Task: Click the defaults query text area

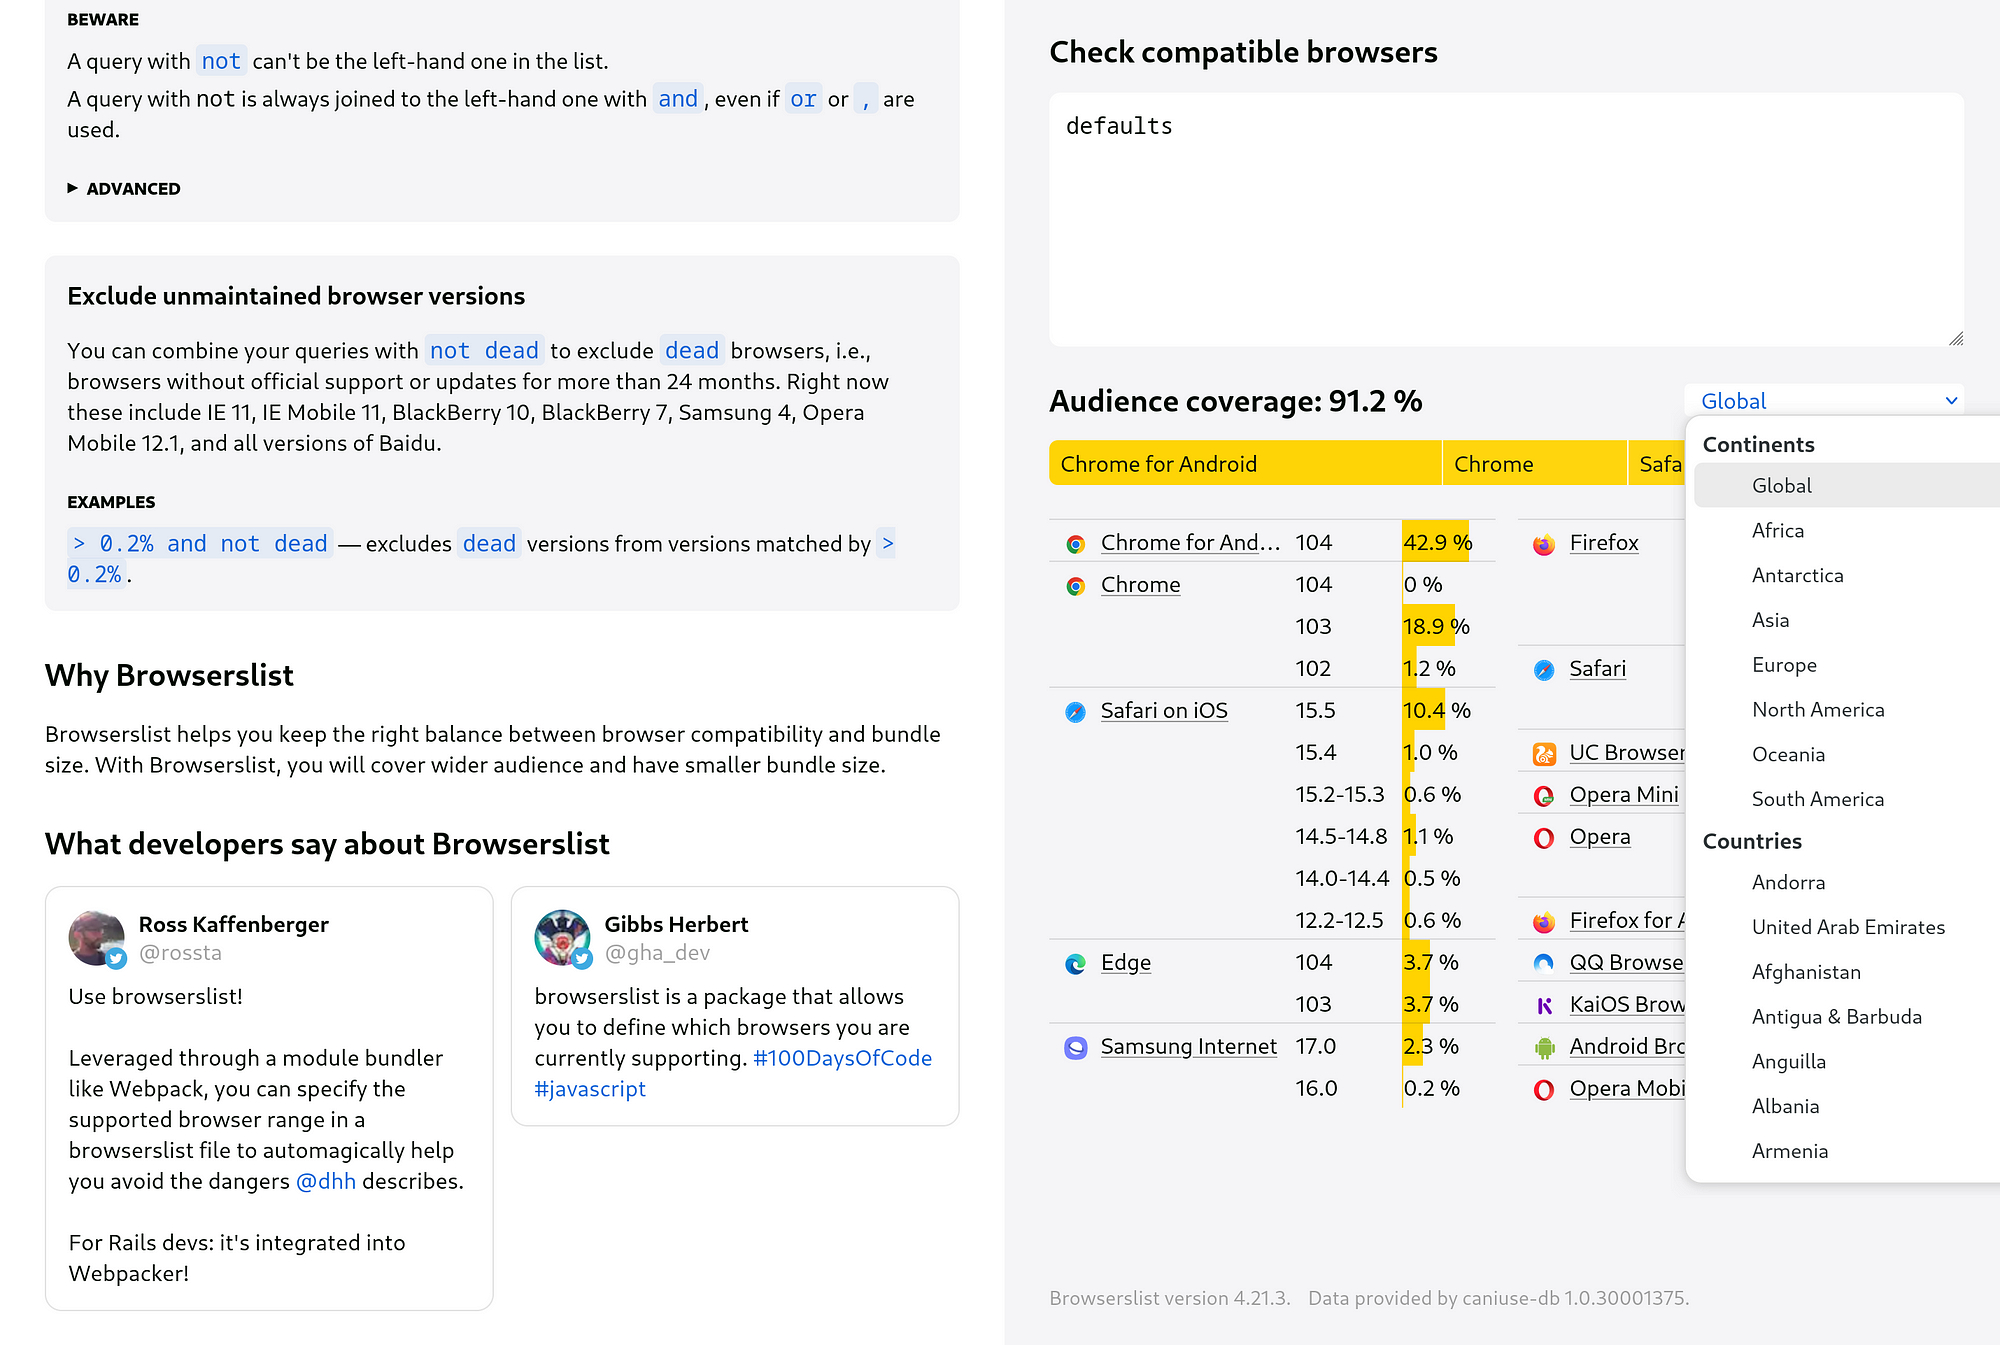Action: click(x=1506, y=220)
